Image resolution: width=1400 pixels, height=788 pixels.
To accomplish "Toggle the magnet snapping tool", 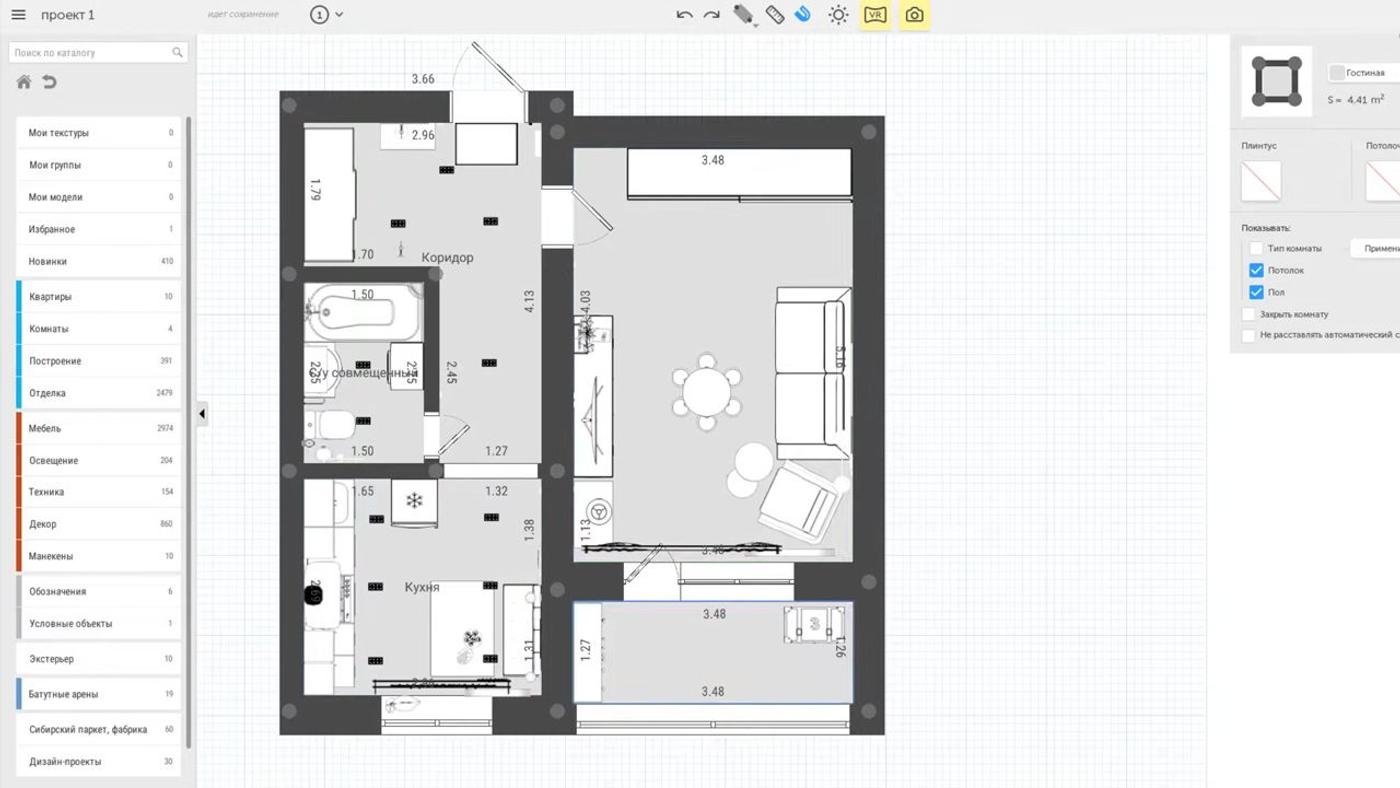I will (x=802, y=15).
